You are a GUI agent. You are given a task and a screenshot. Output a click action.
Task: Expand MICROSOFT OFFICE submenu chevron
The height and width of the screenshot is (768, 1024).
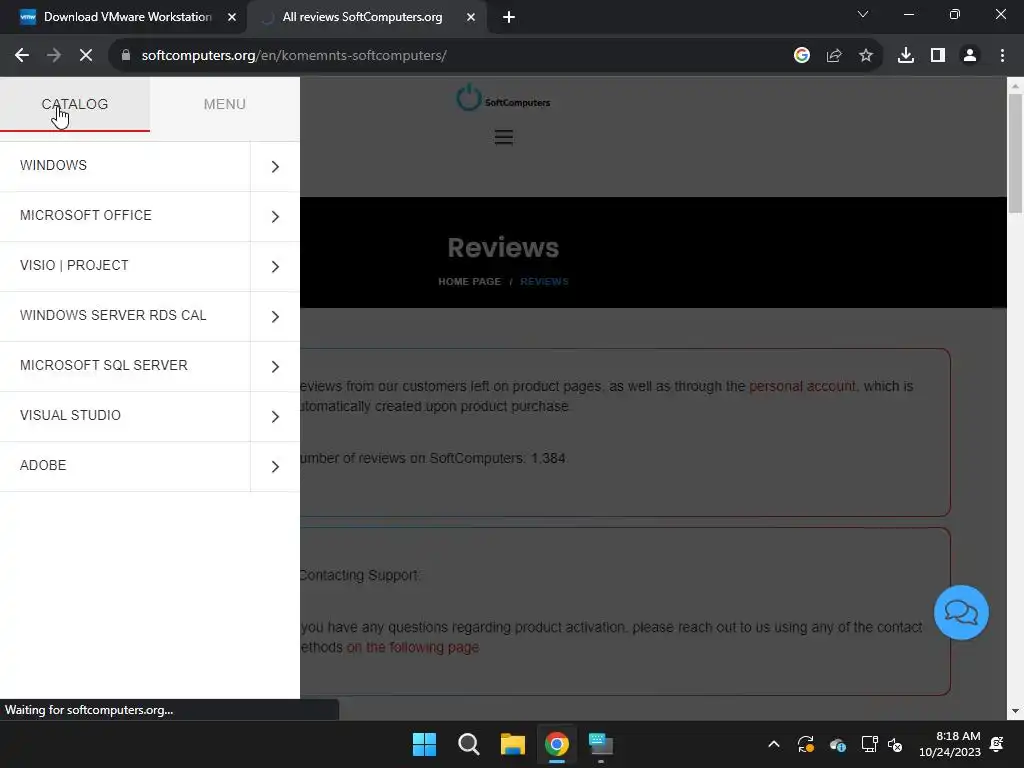pos(275,216)
